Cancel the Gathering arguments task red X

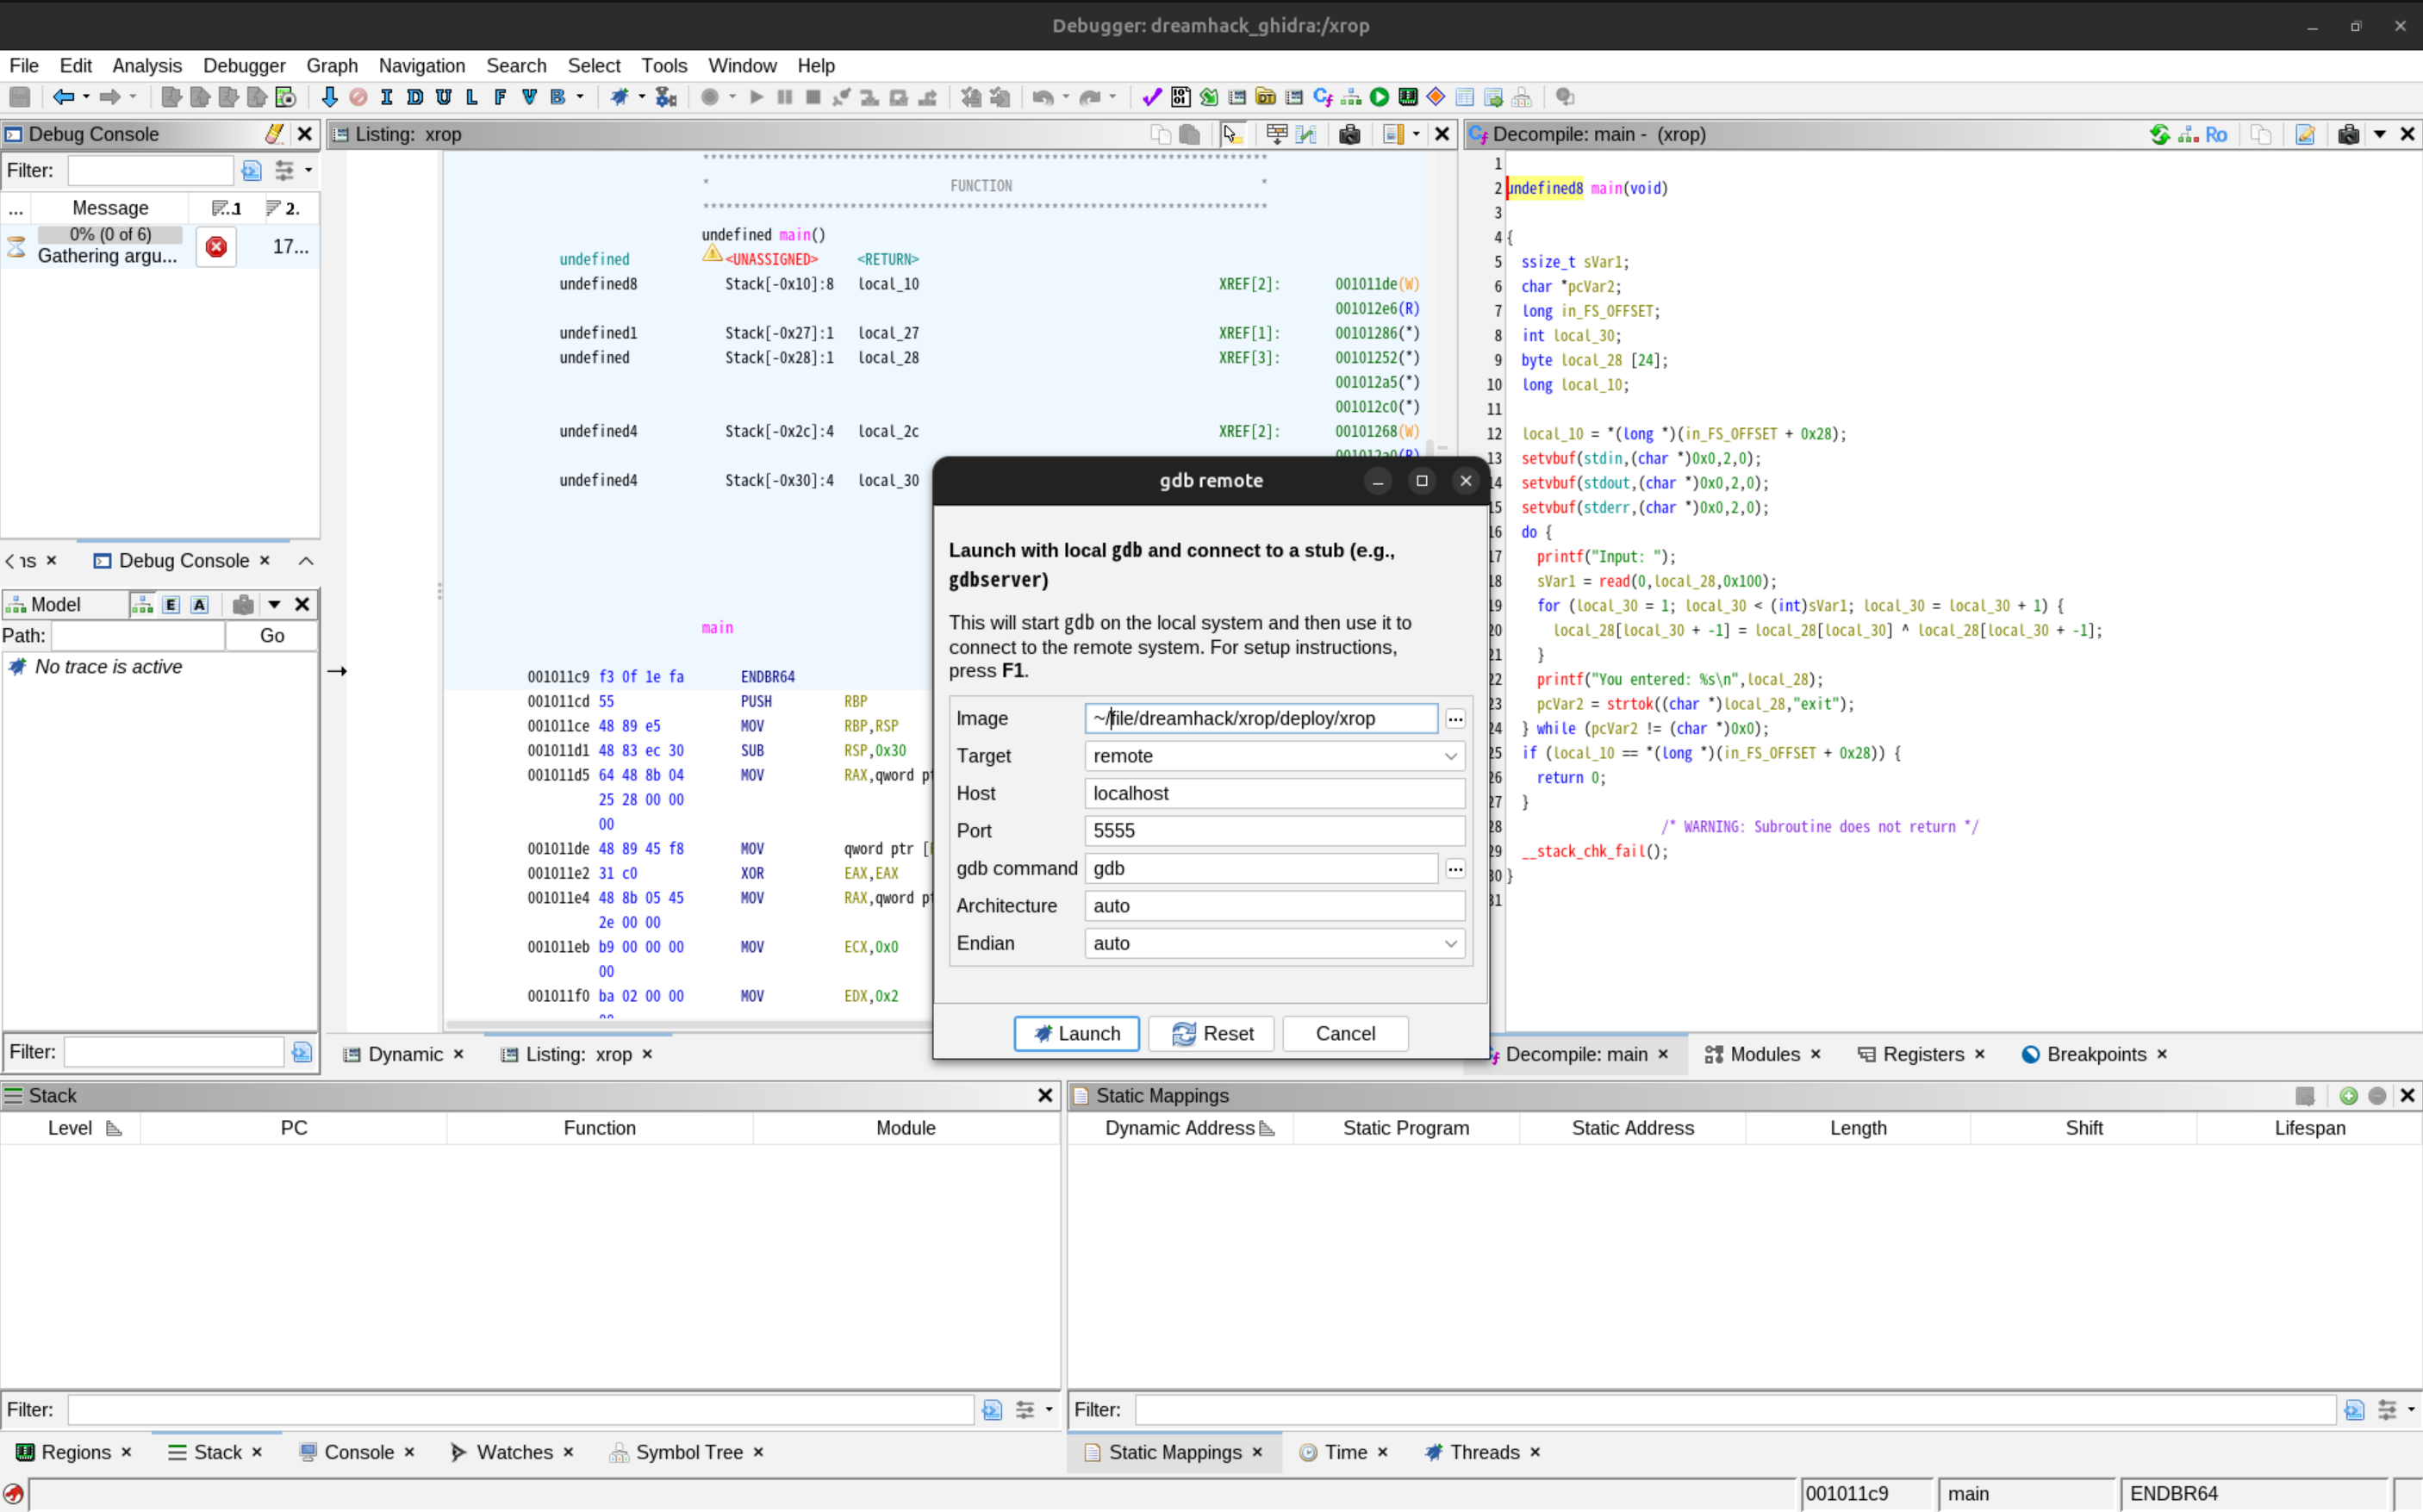[x=216, y=246]
